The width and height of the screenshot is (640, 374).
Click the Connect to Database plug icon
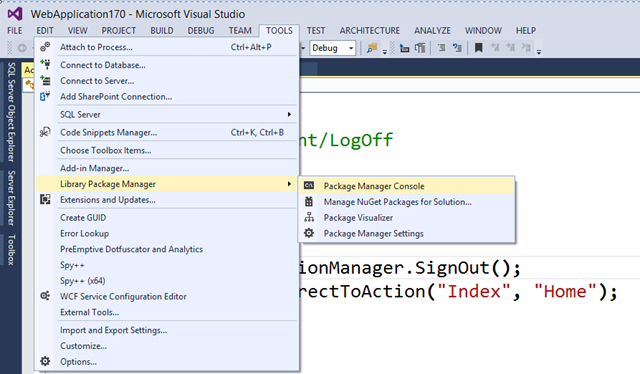click(x=45, y=65)
